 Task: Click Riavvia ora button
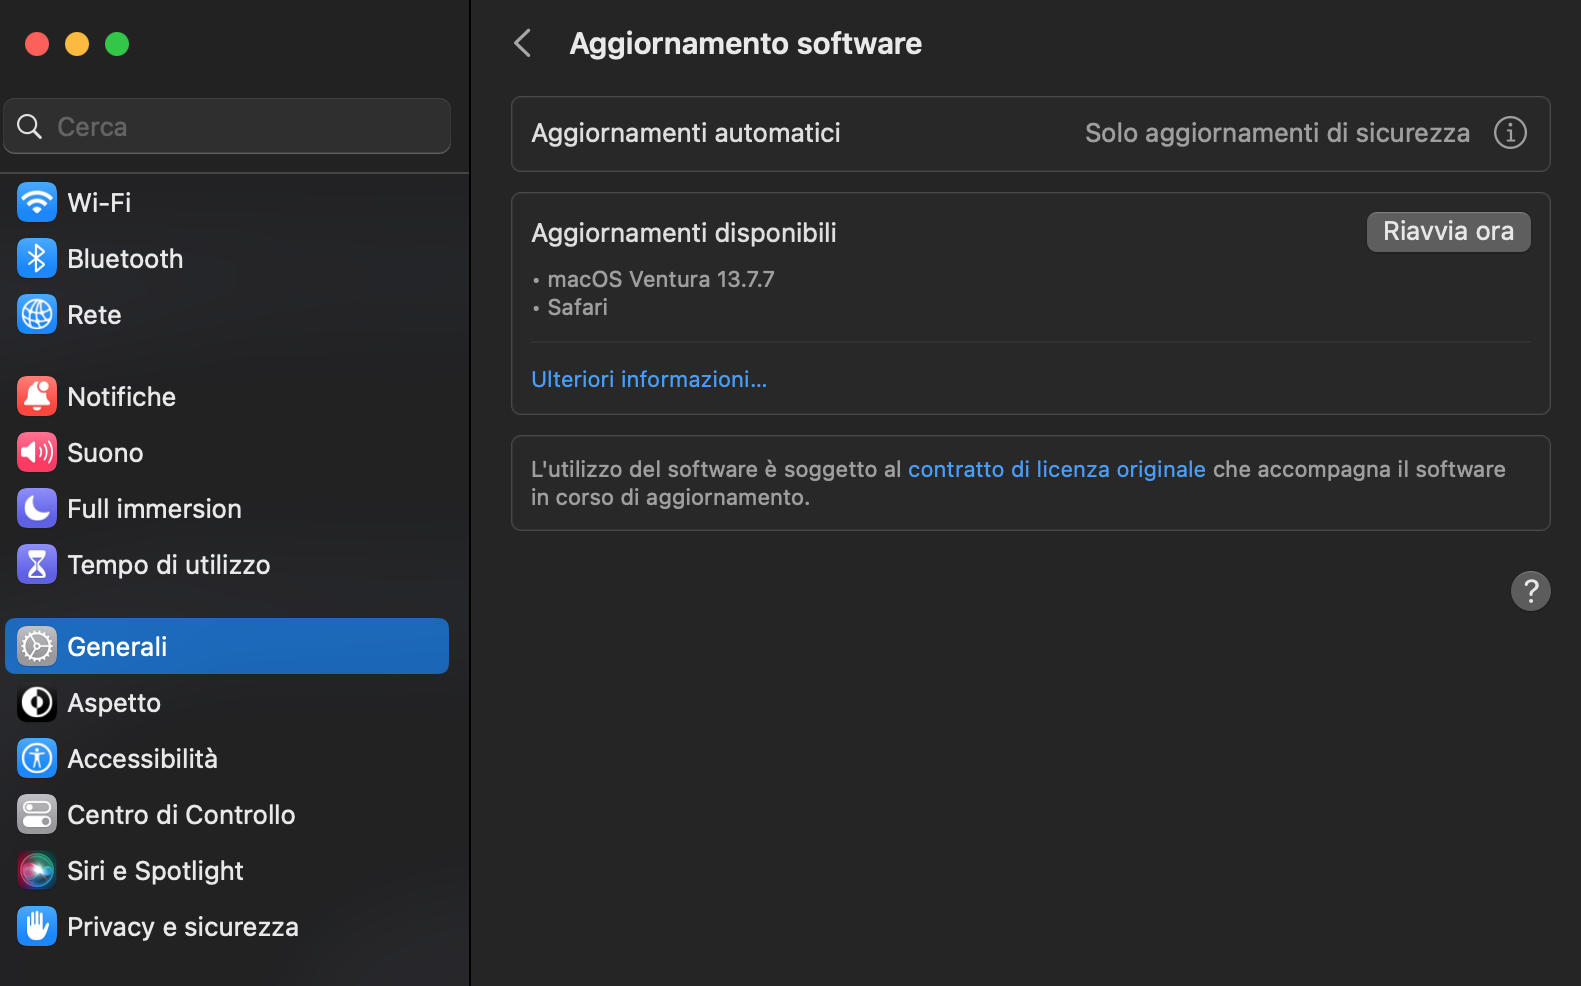1448,231
